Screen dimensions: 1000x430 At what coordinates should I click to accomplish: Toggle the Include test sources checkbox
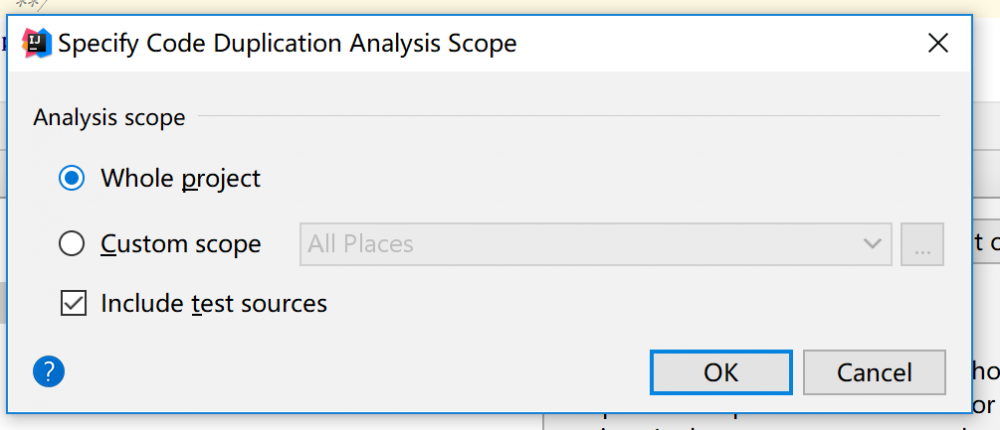click(x=73, y=303)
